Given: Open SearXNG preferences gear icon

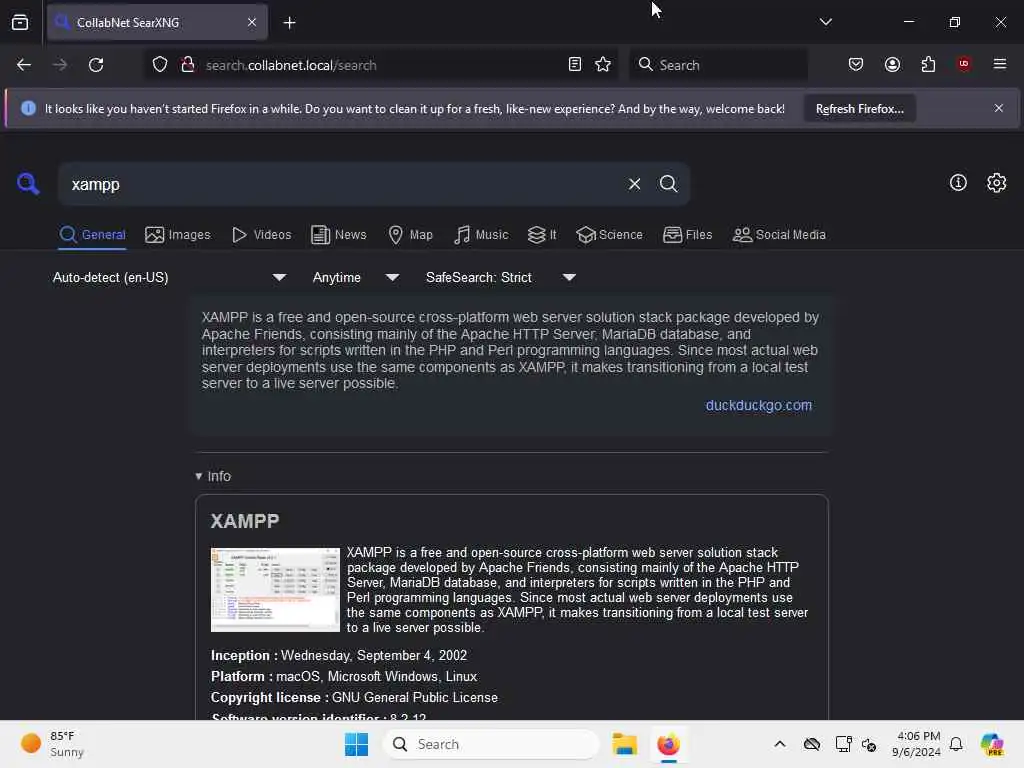Looking at the screenshot, I should click(997, 183).
